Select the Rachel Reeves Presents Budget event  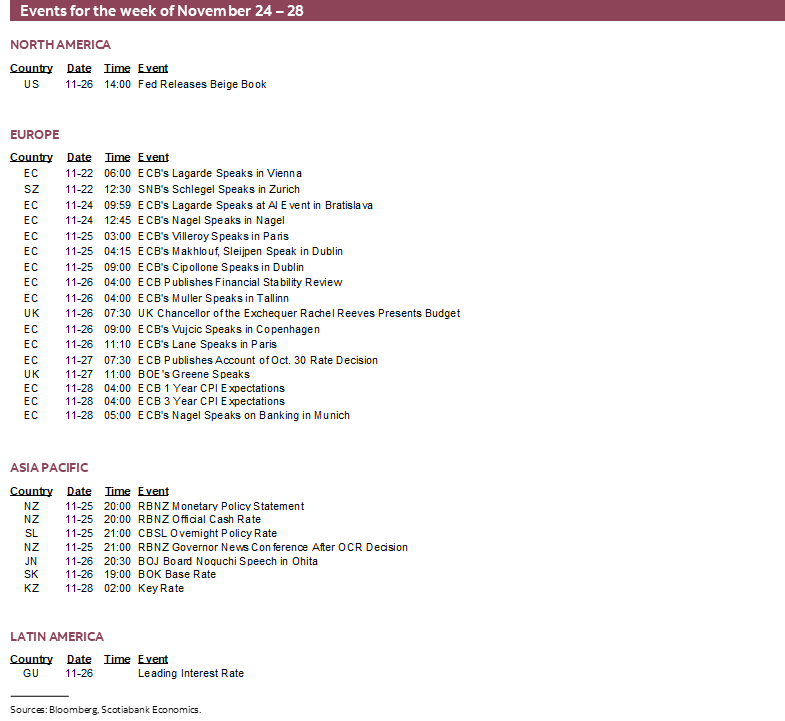point(299,313)
